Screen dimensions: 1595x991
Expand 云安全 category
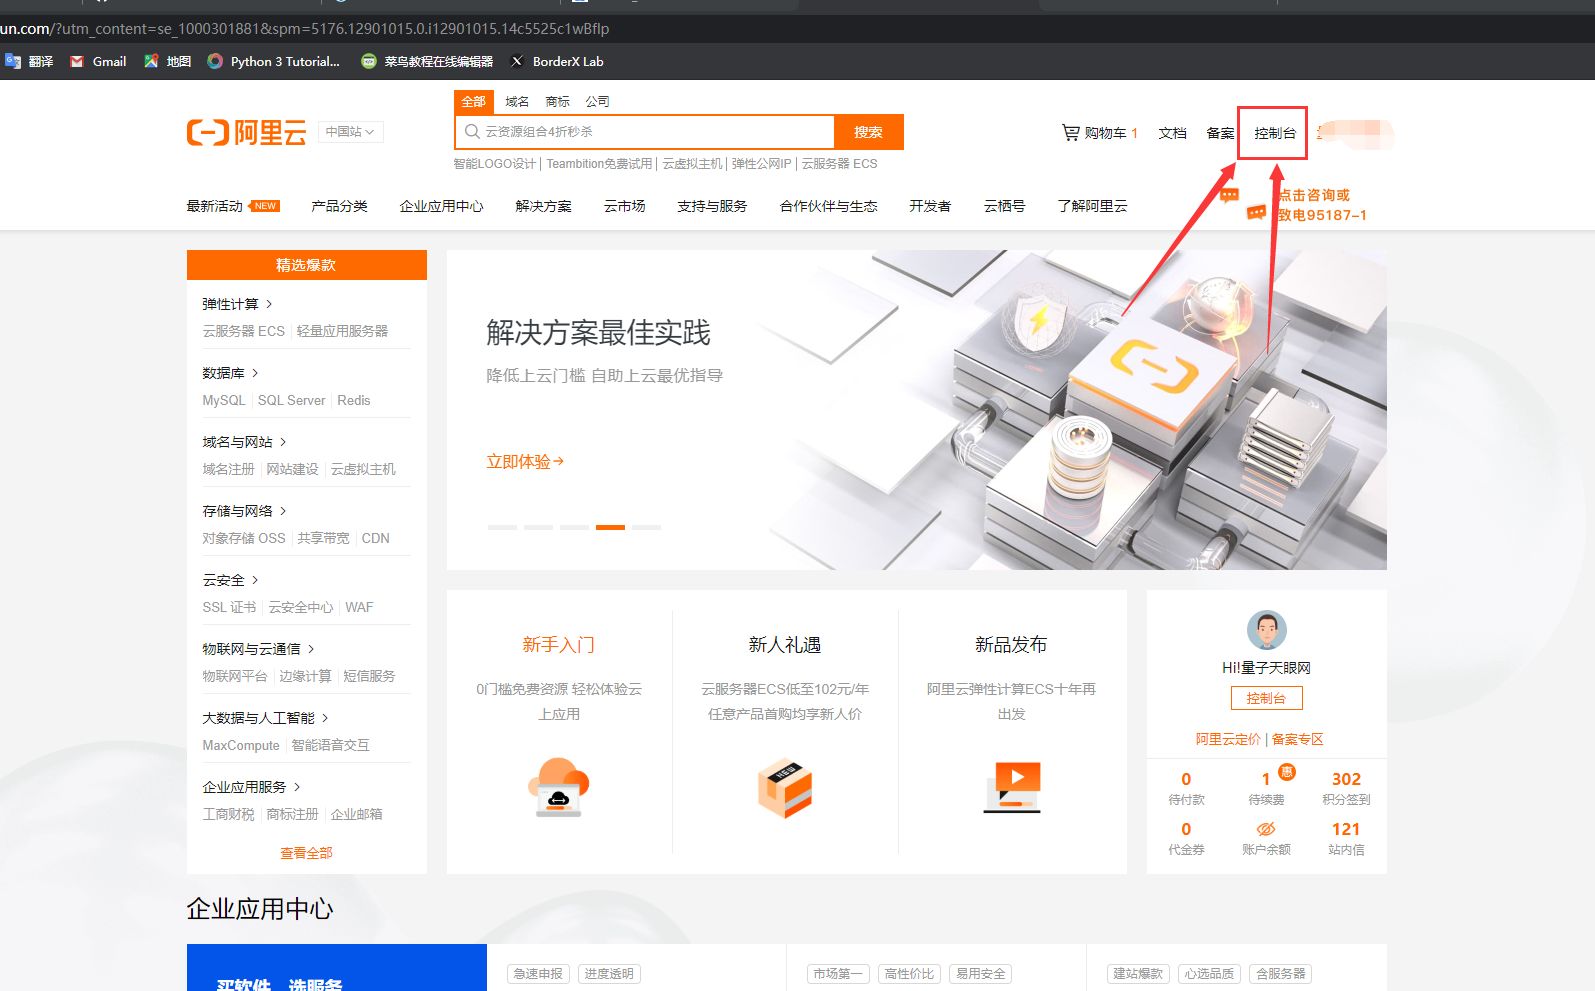point(230,580)
